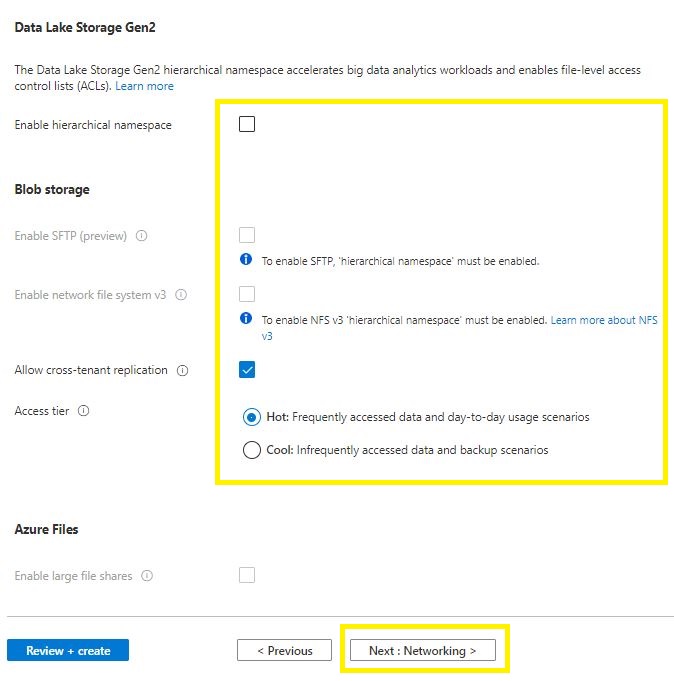The image size is (674, 681).
Task: Enable the hierarchical namespace checkbox
Action: coord(247,124)
